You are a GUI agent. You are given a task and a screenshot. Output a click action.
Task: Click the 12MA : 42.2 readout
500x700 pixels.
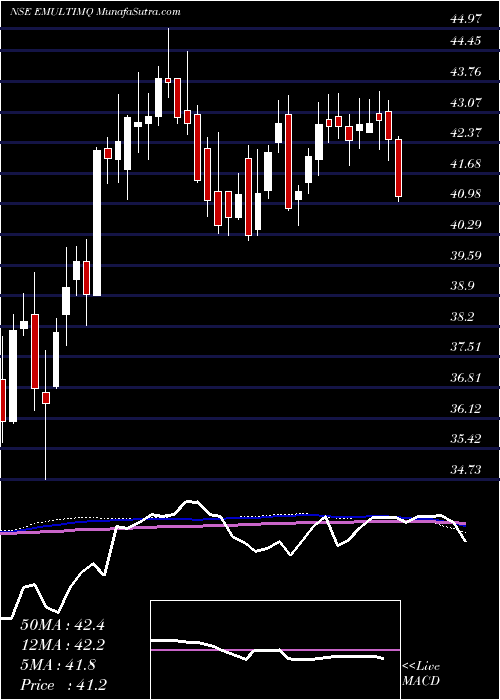pos(62,645)
